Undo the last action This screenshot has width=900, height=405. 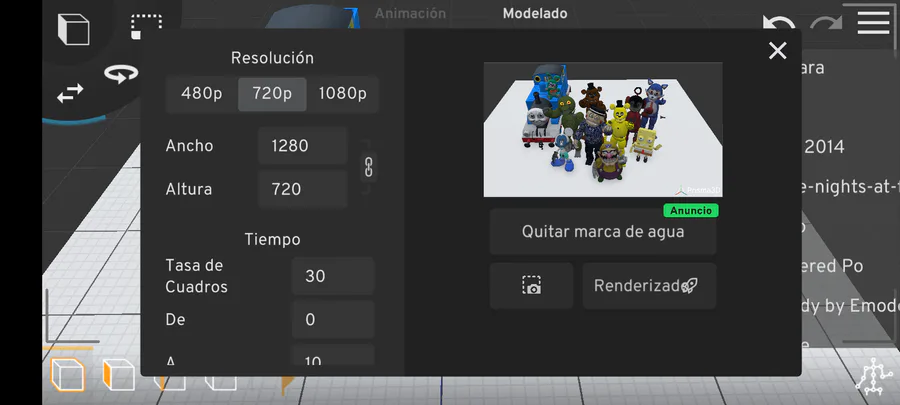pos(779,24)
